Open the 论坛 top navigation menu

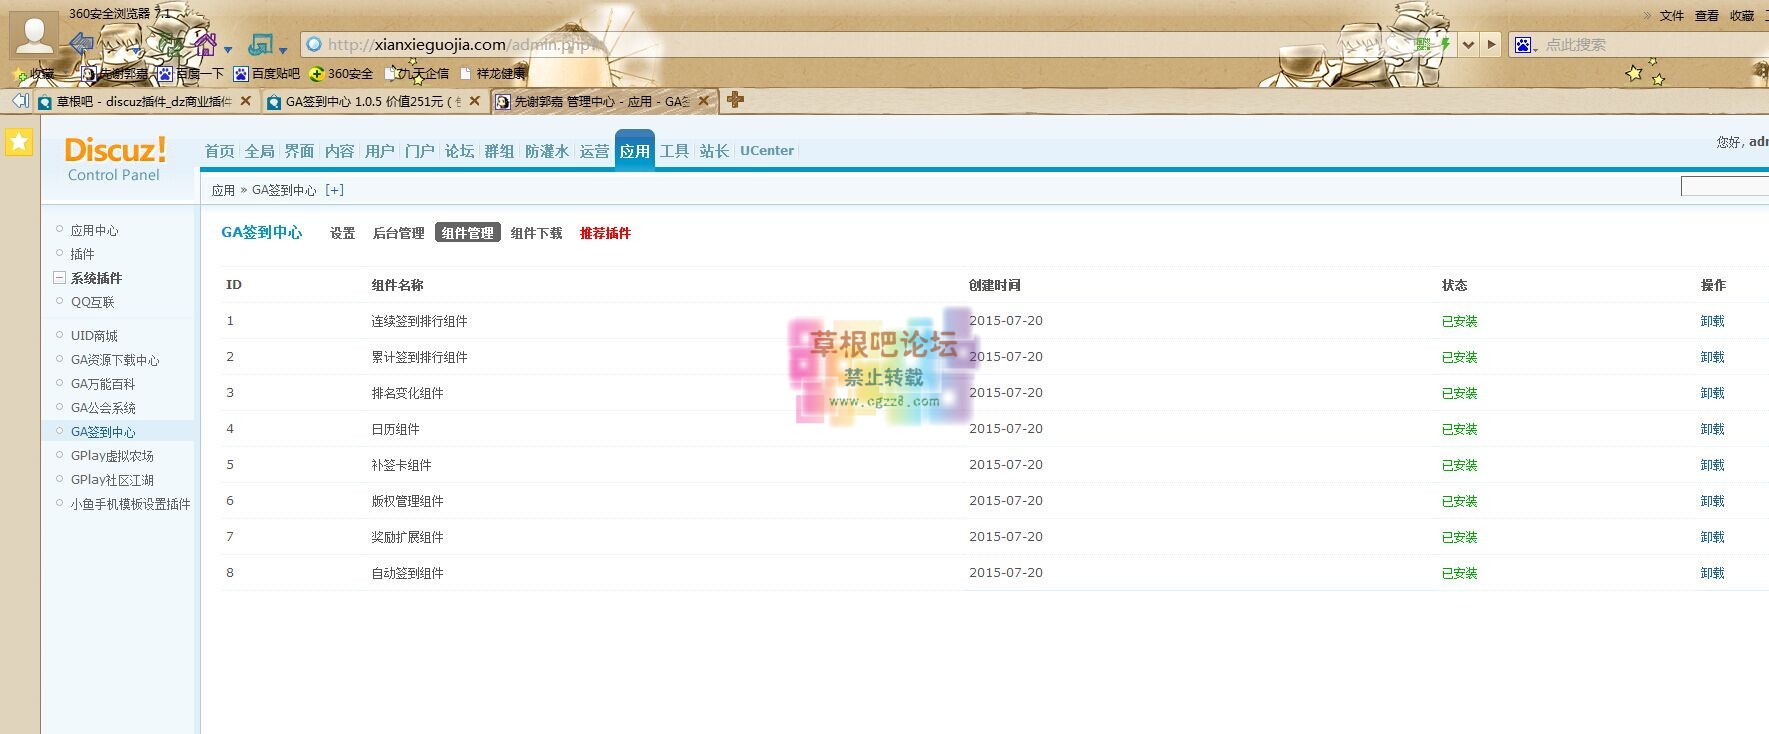click(459, 151)
